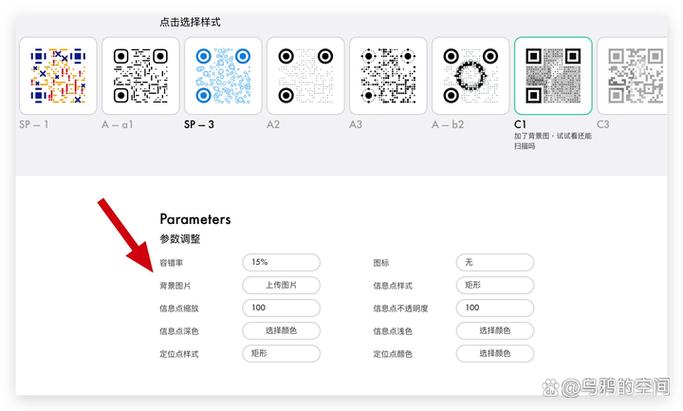Click the 信息点缩放 field with 100
This screenshot has height=411, width=683.
281,308
